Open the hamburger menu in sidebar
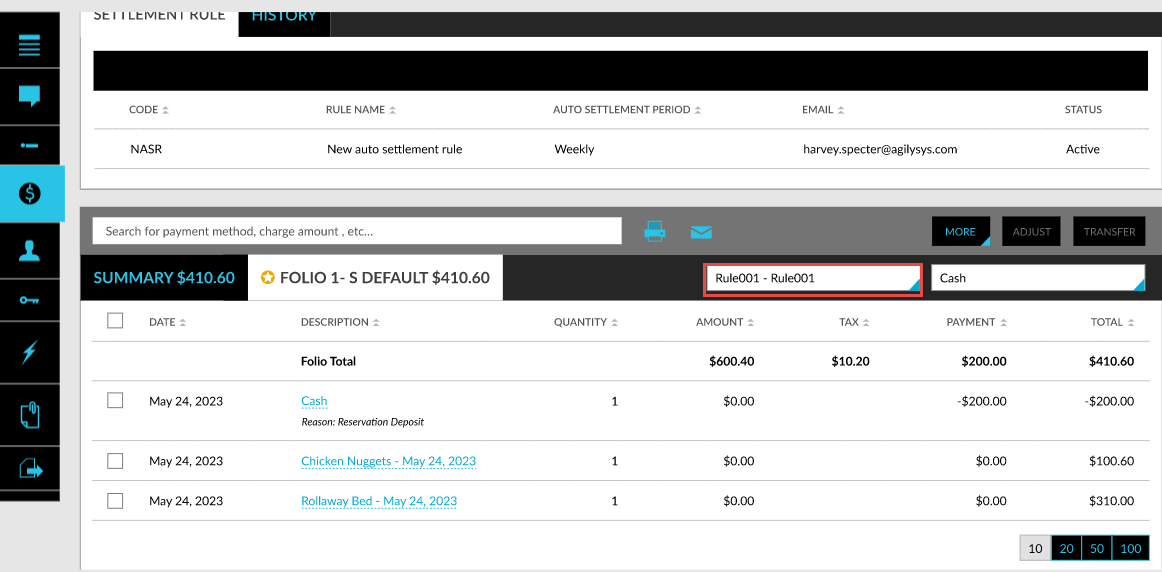The image size is (1162, 572). click(30, 46)
